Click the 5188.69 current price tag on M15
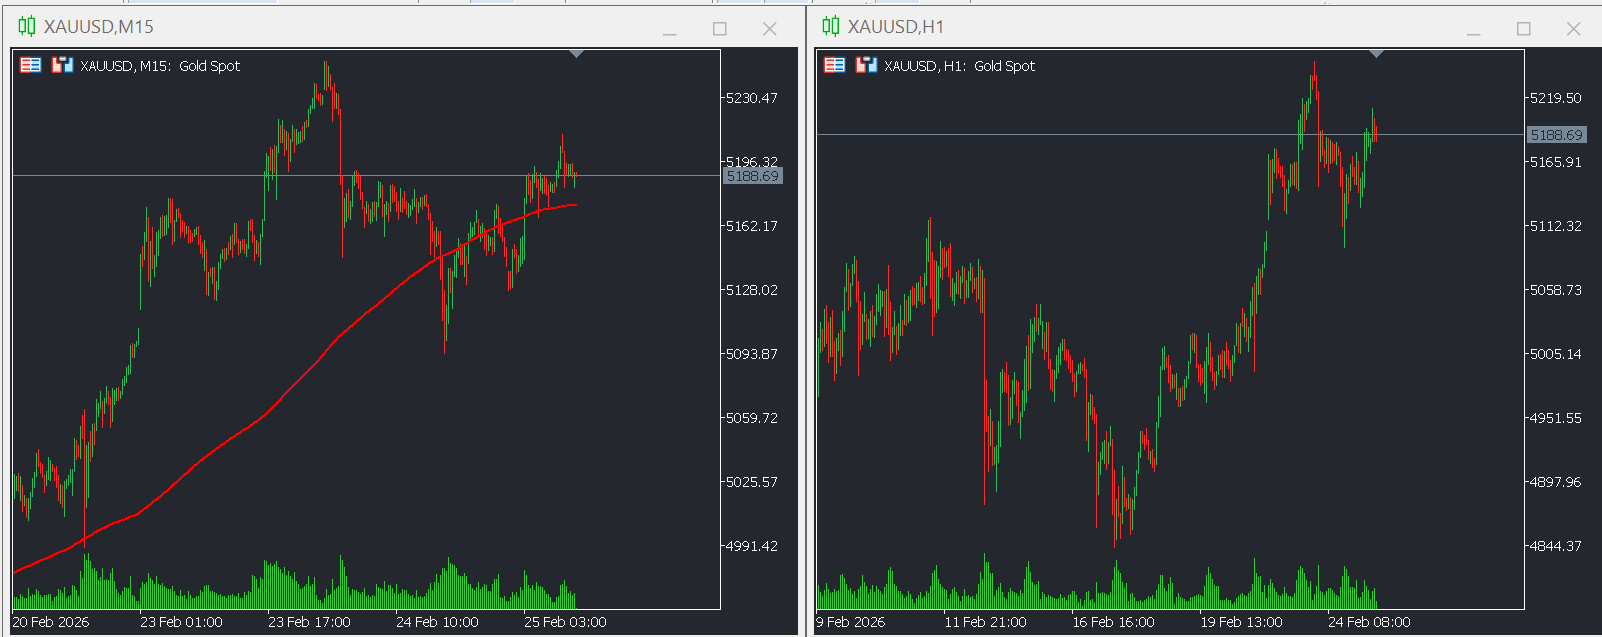This screenshot has width=1602, height=637. pyautogui.click(x=752, y=176)
